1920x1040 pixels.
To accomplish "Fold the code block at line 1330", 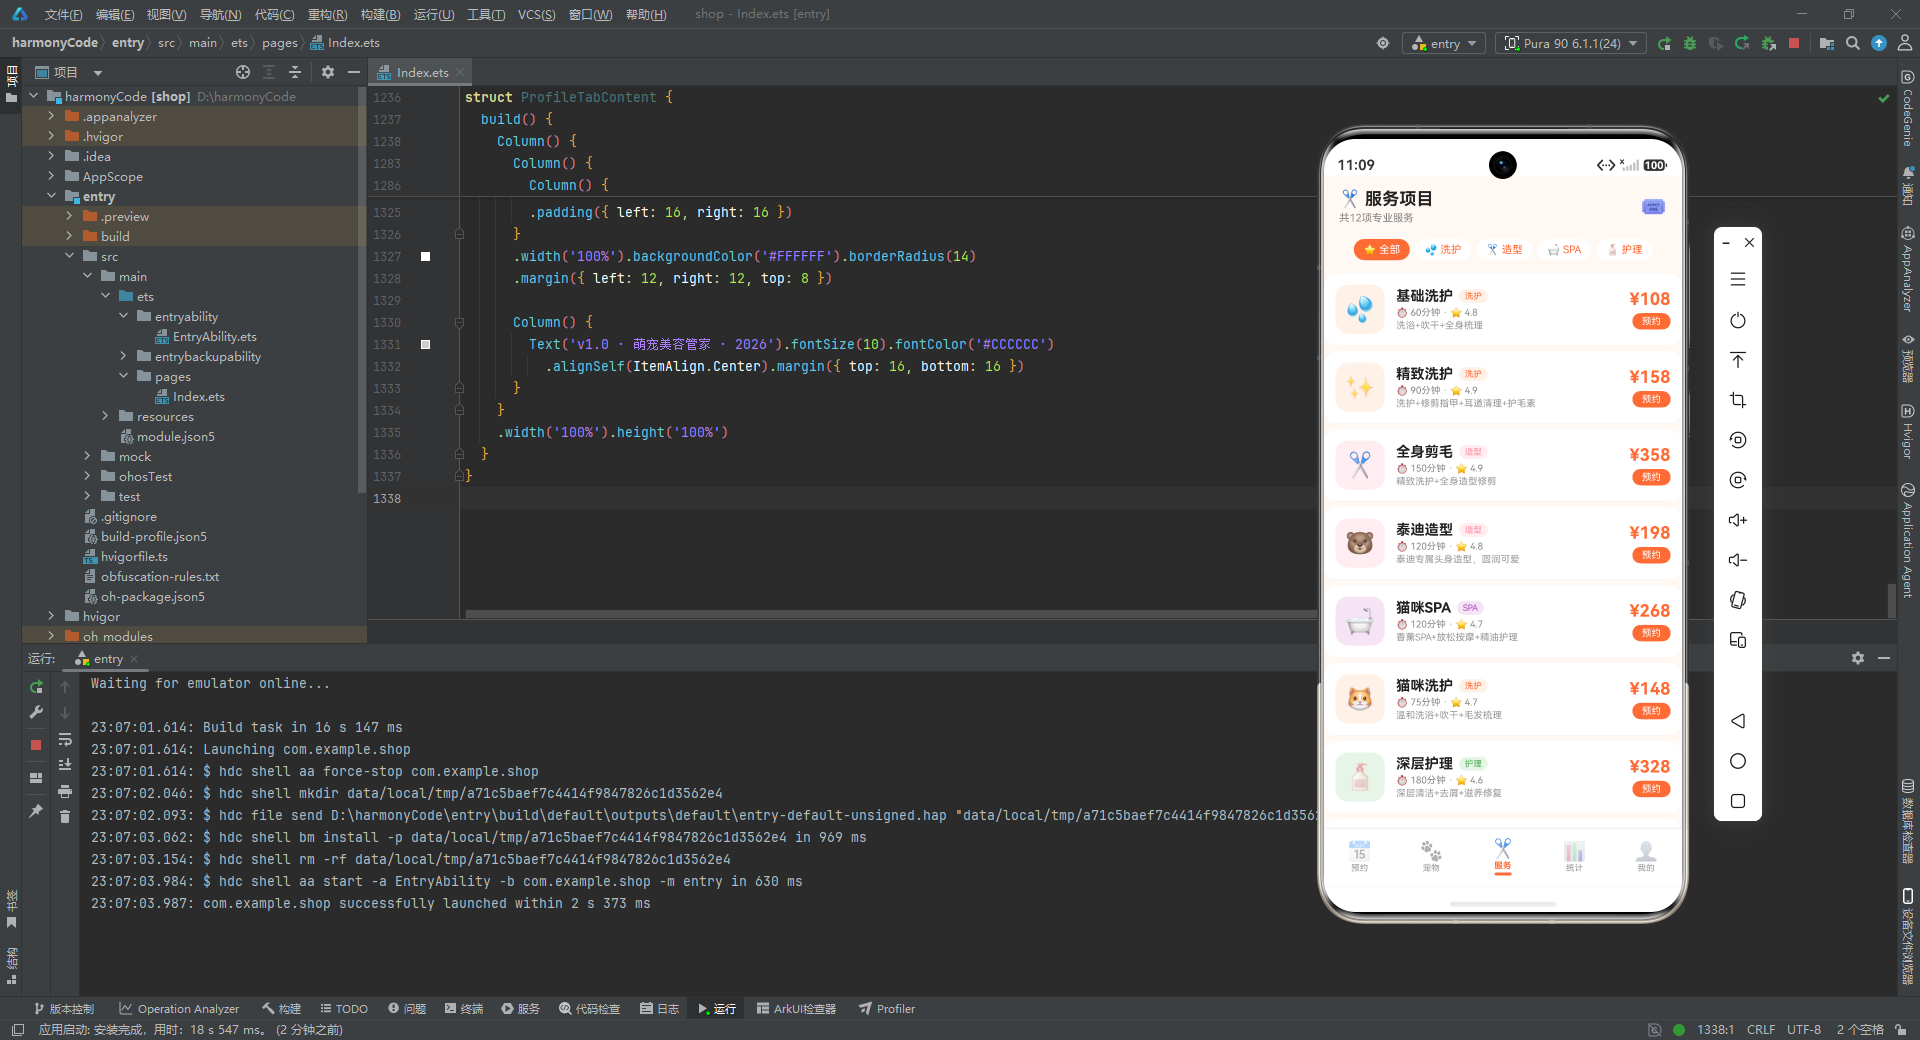I will [459, 322].
